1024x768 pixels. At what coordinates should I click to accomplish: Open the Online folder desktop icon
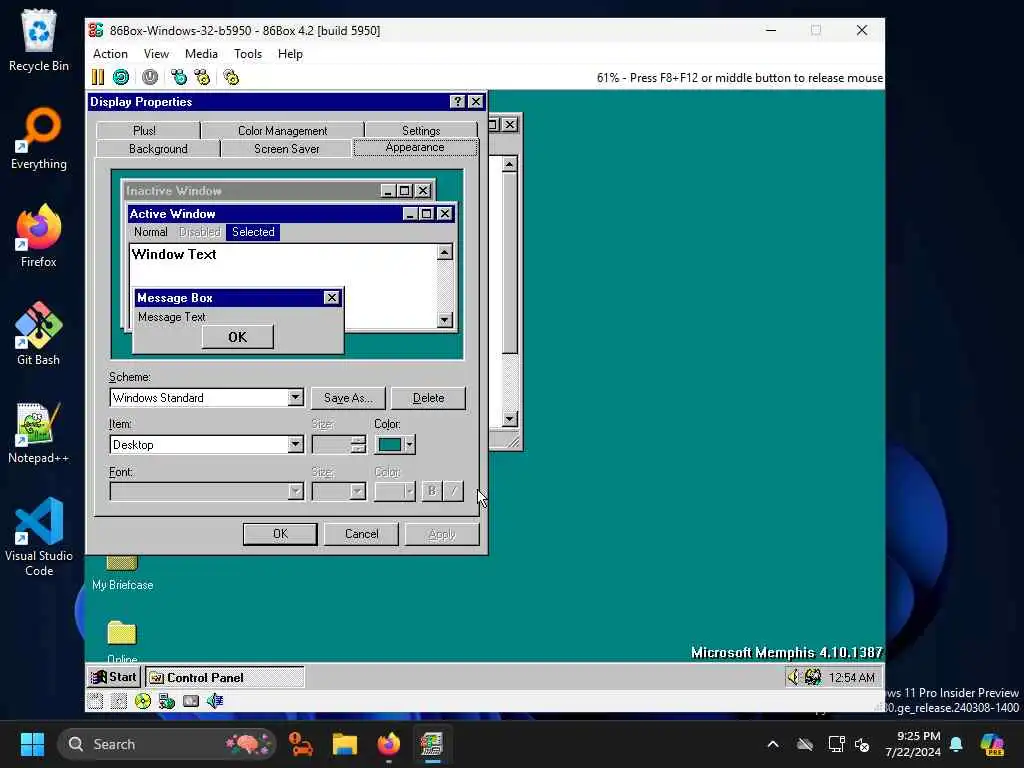(122, 640)
